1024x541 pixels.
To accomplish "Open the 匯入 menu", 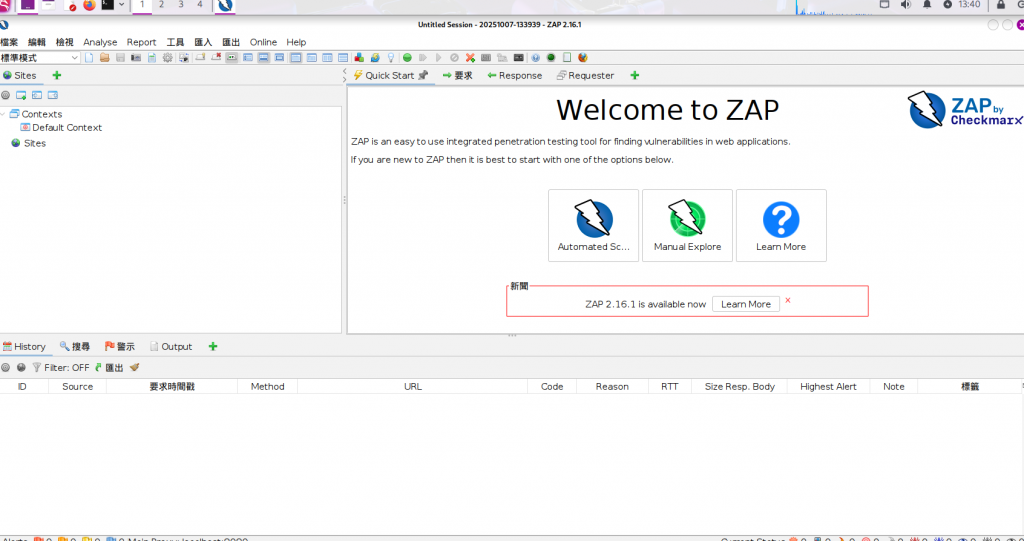I will point(203,42).
